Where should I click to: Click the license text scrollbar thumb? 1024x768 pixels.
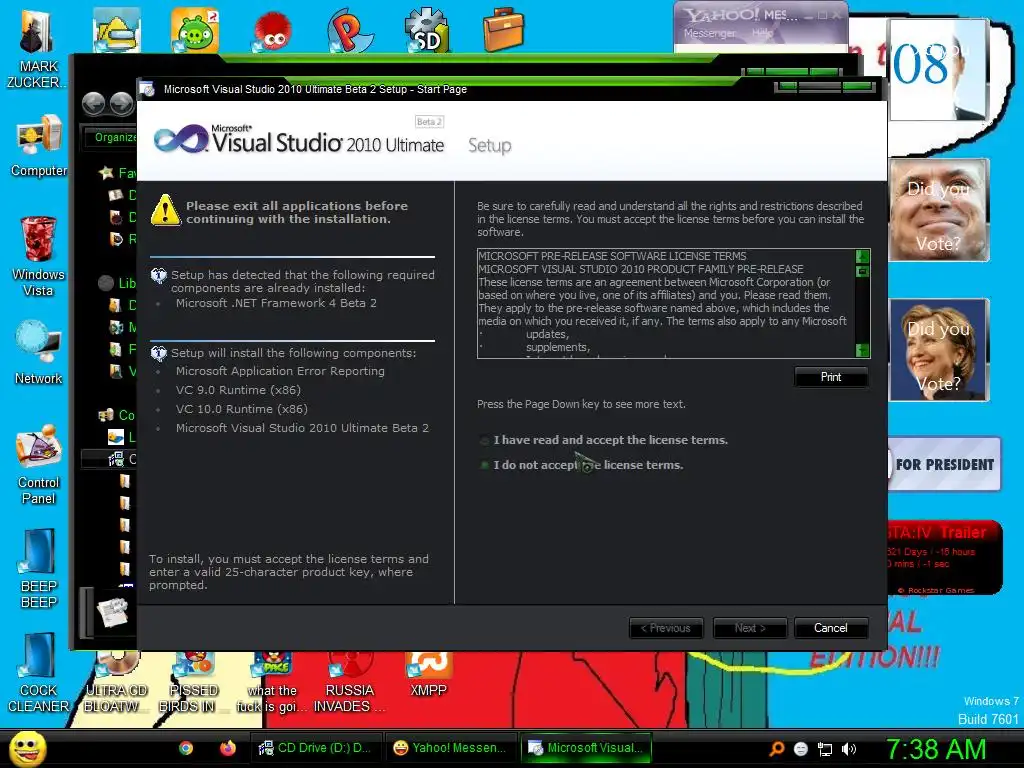863,270
